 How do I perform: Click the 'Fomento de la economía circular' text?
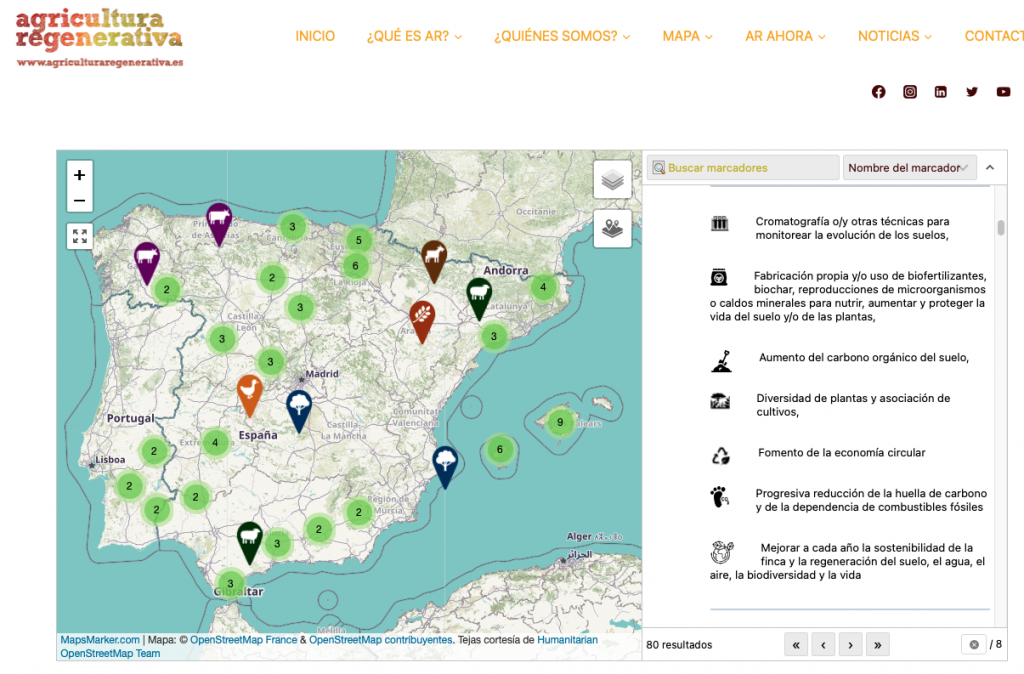pyautogui.click(x=841, y=453)
